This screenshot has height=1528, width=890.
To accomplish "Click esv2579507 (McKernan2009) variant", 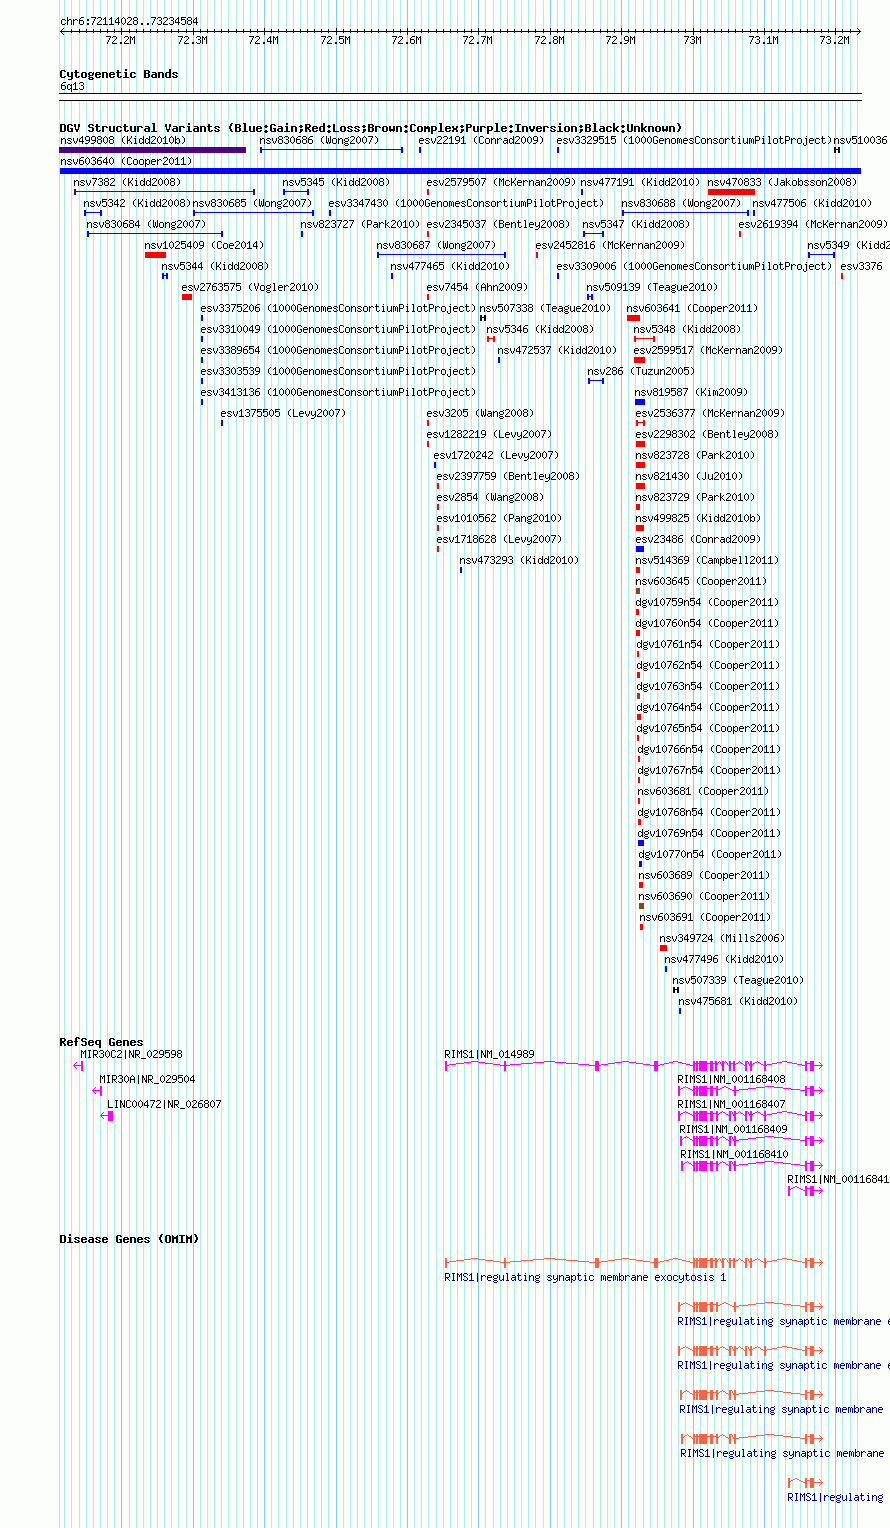I will [x=501, y=182].
